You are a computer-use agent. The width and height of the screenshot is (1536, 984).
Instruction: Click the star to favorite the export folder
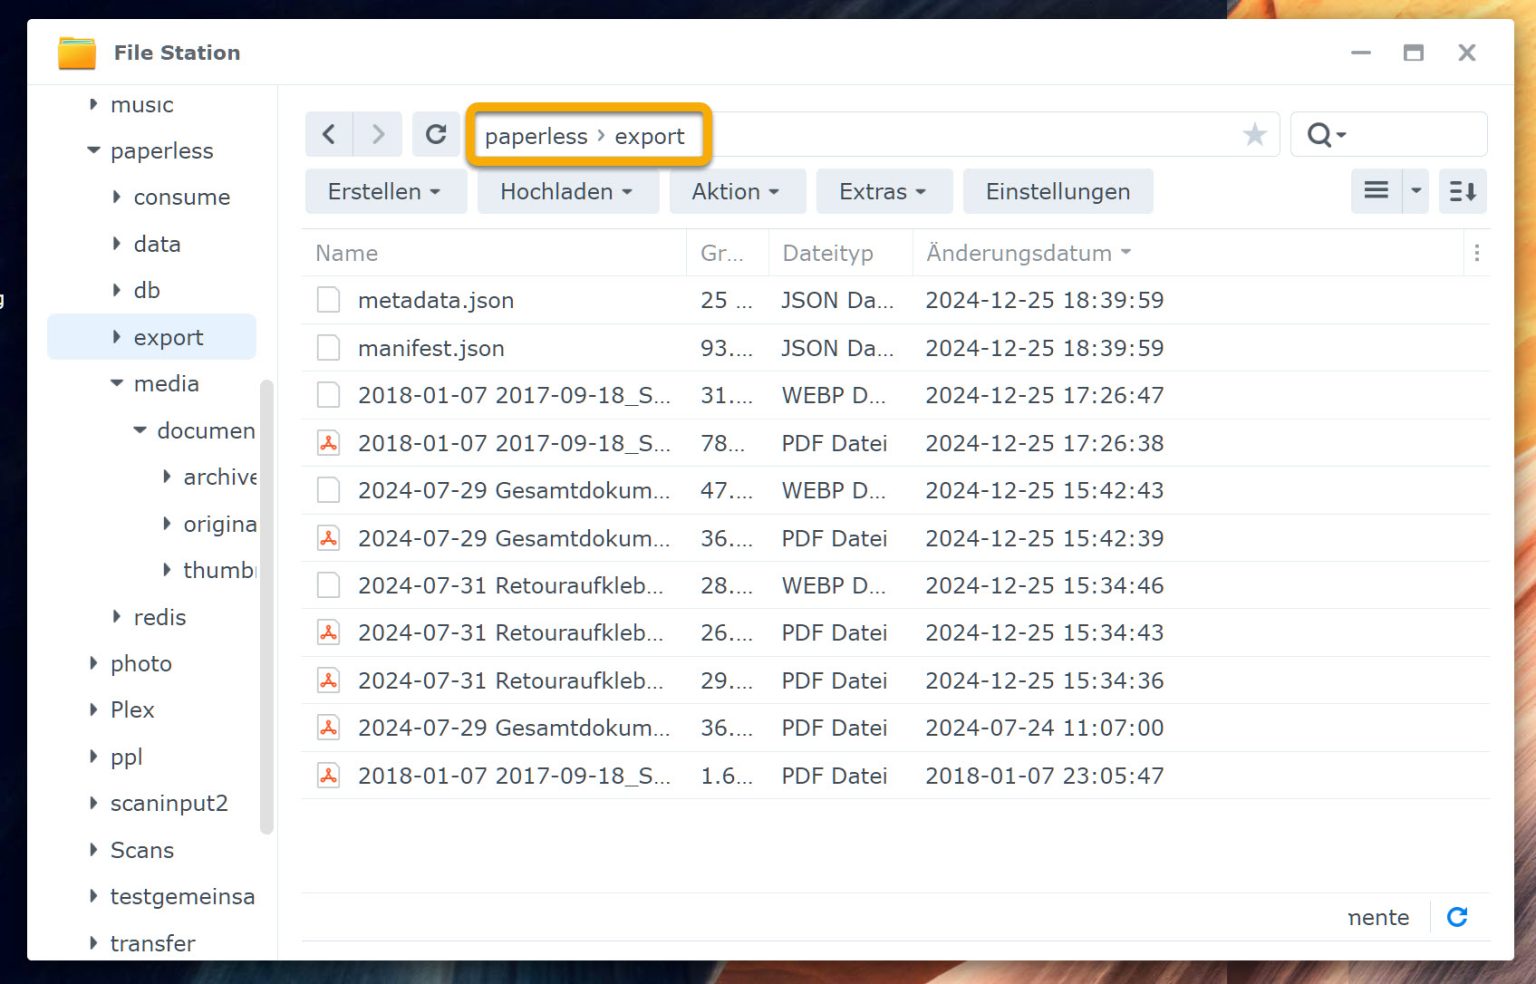pyautogui.click(x=1255, y=133)
